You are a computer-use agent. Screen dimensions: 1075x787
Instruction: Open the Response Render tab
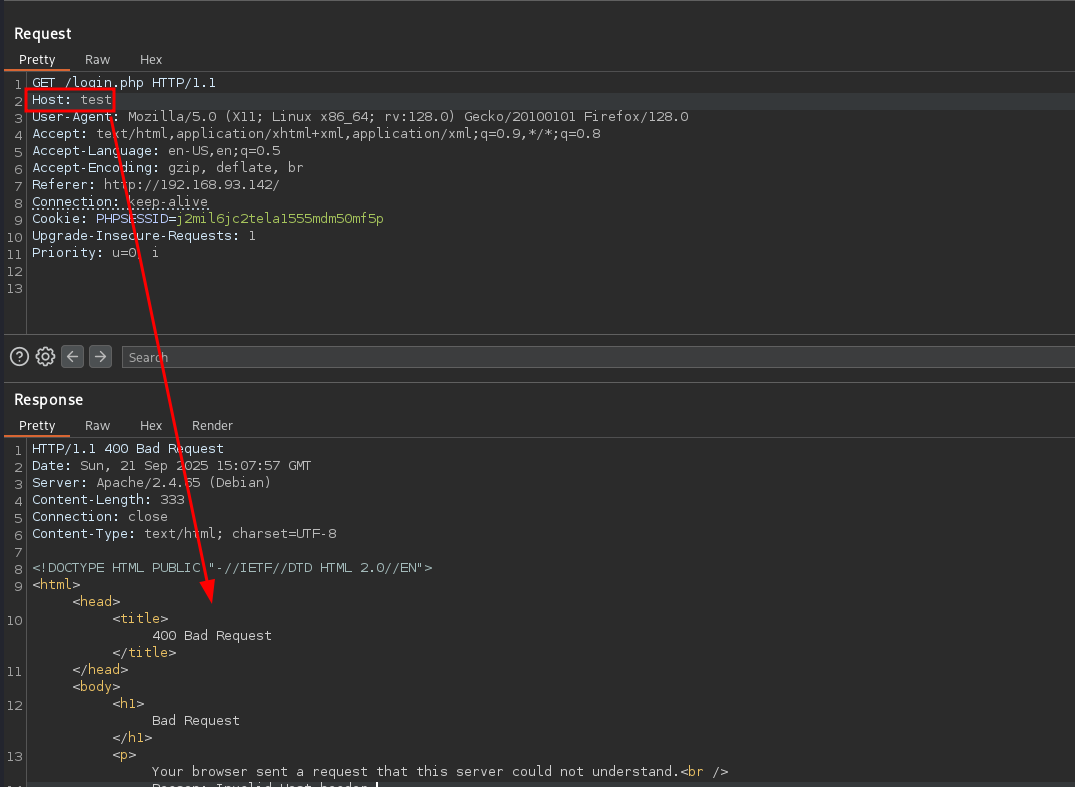(212, 426)
